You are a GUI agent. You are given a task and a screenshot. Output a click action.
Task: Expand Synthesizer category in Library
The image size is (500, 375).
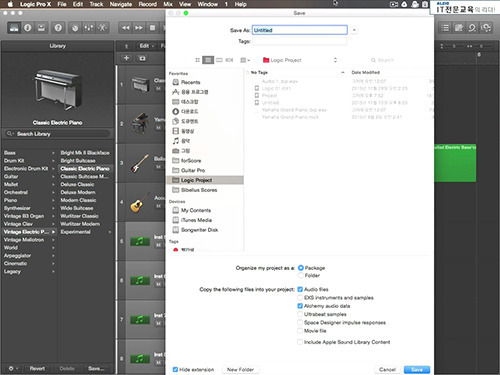tap(53, 208)
